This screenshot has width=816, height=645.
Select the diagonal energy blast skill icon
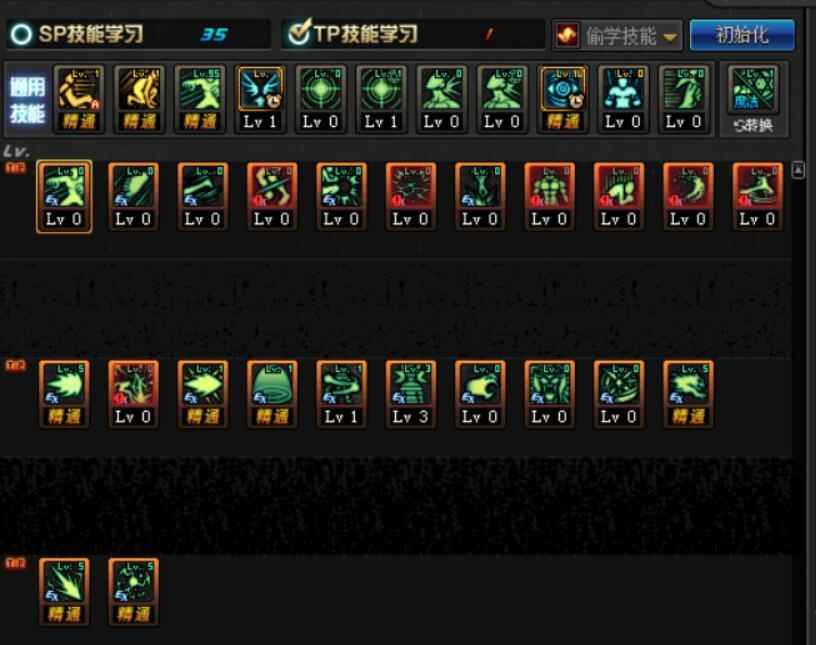(x=64, y=592)
